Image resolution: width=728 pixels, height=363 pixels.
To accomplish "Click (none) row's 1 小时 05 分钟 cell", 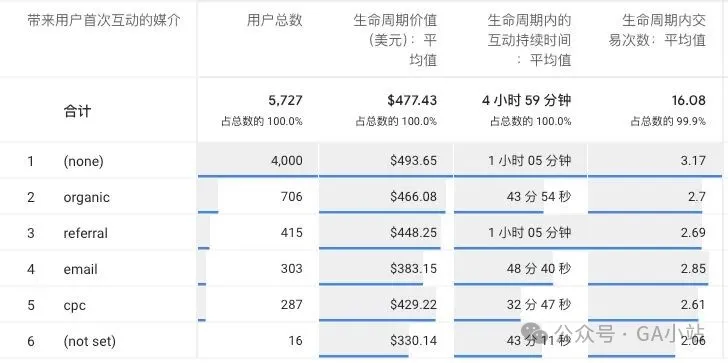I will (529, 161).
